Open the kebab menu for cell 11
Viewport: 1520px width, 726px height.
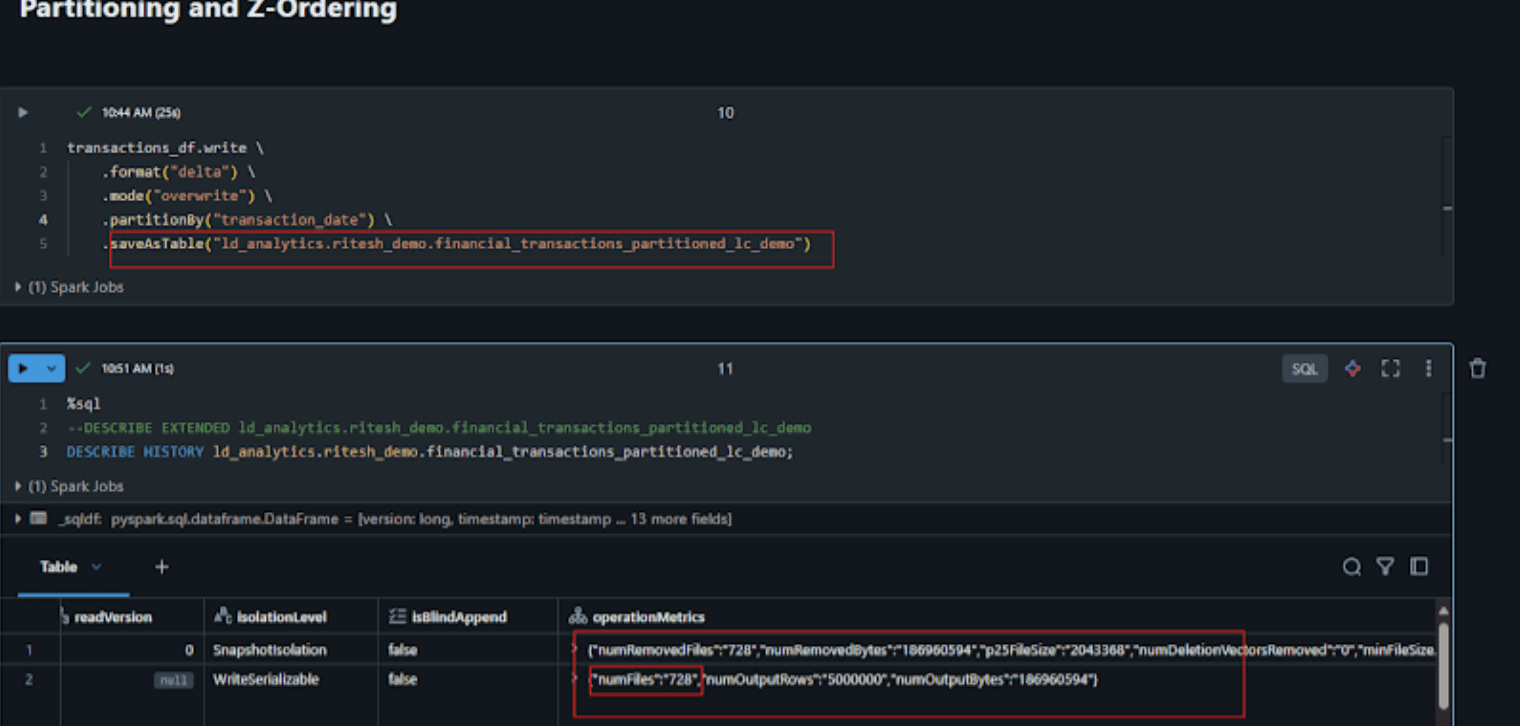pos(1428,368)
